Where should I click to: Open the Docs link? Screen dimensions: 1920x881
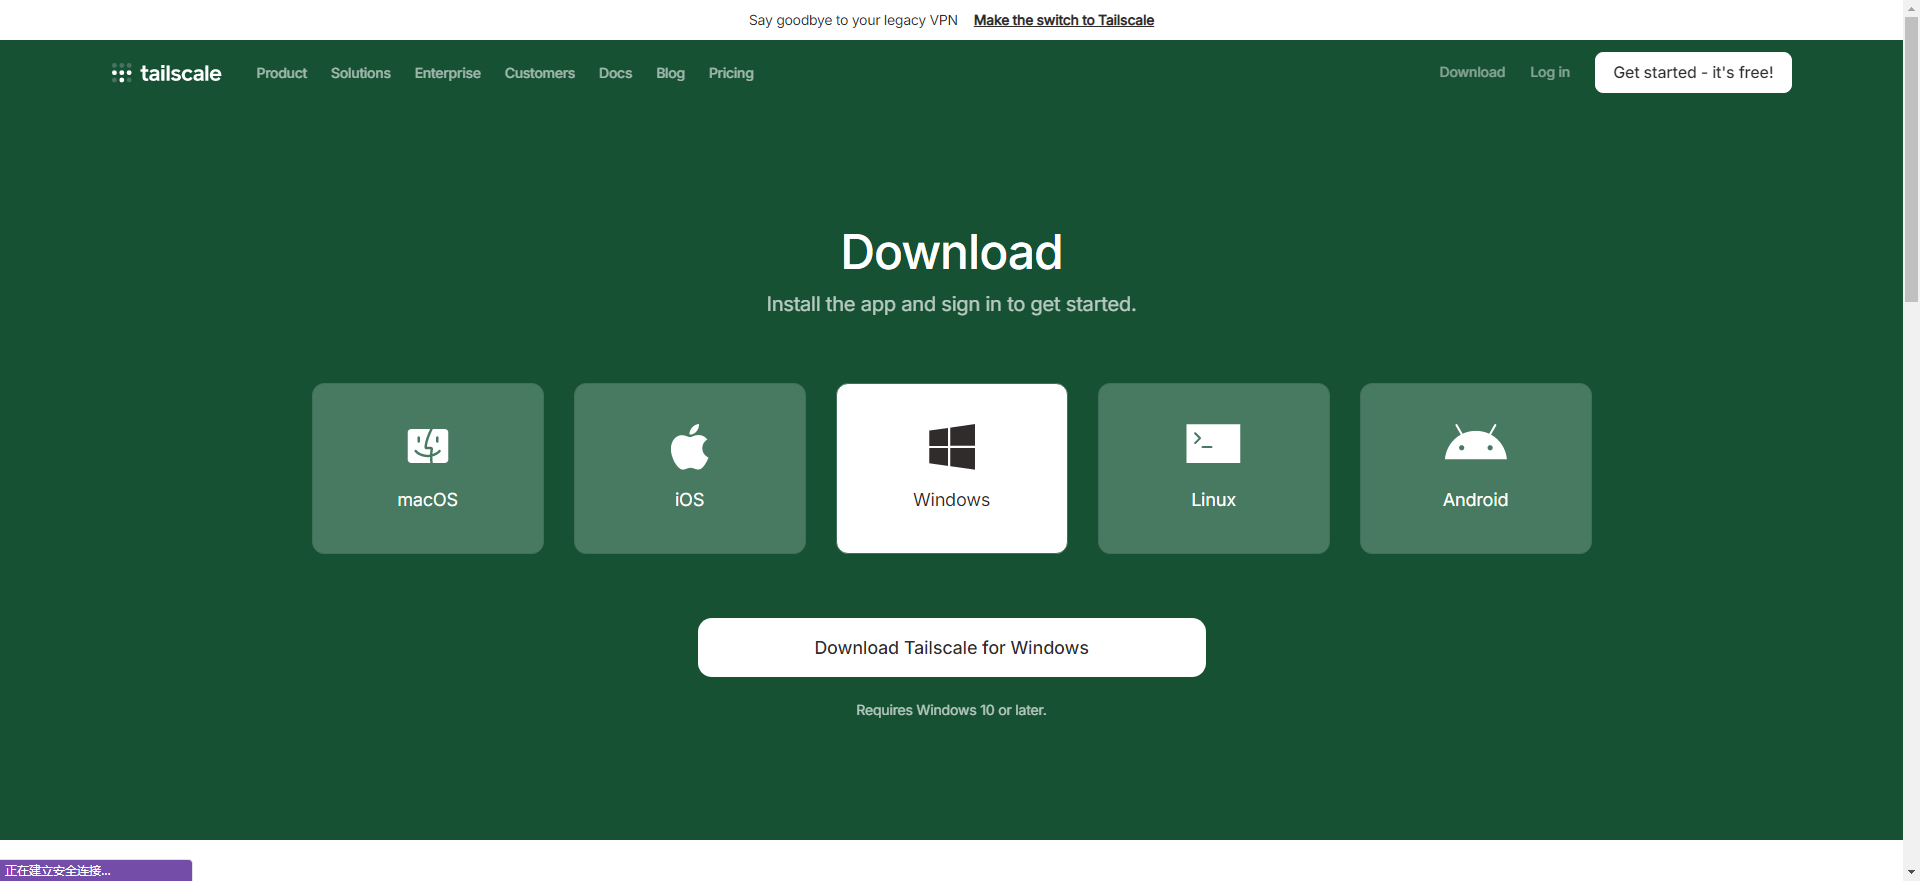coord(615,73)
